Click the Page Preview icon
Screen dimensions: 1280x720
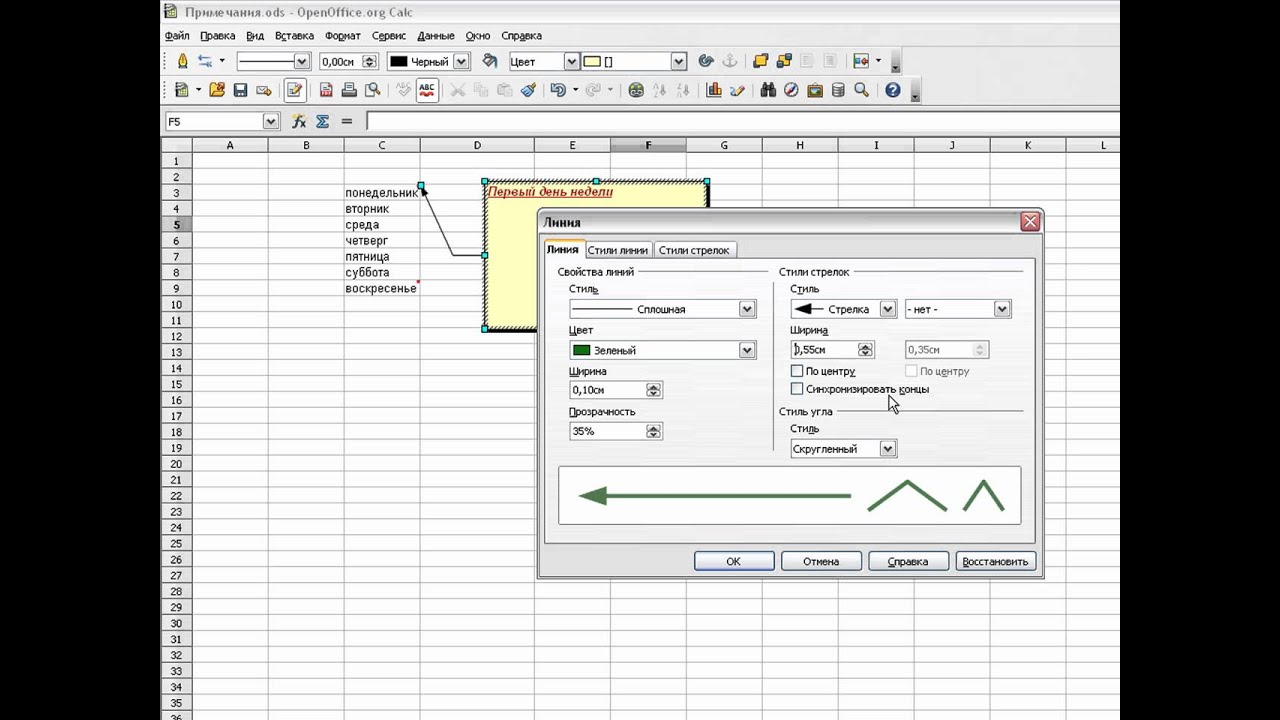(x=373, y=90)
